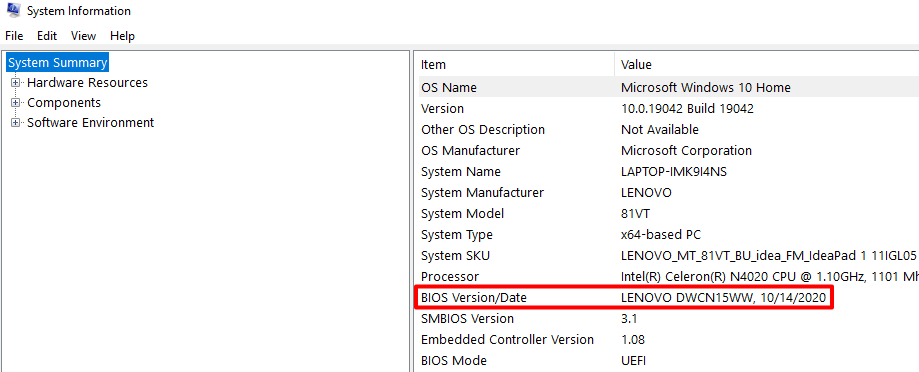919x372 pixels.
Task: Select the BIOS Version/Date row
Action: click(x=669, y=298)
